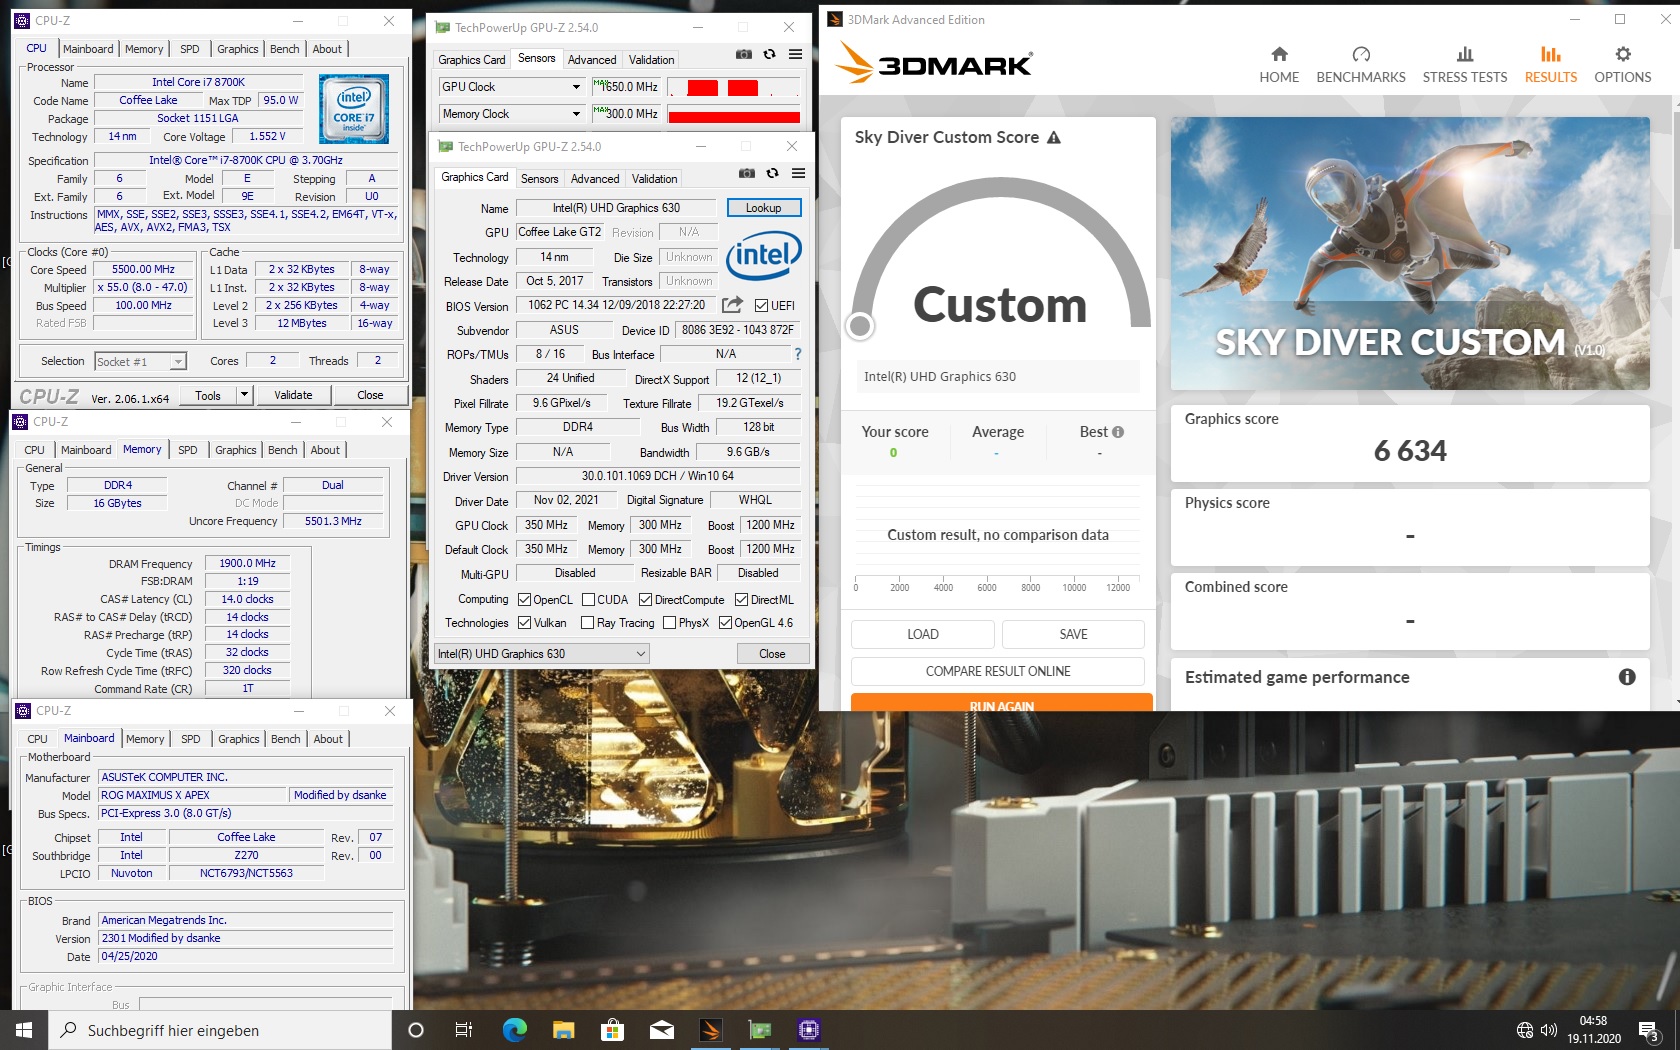The width and height of the screenshot is (1680, 1050).
Task: Click the Validate button in CPU-Z
Action: tap(293, 395)
